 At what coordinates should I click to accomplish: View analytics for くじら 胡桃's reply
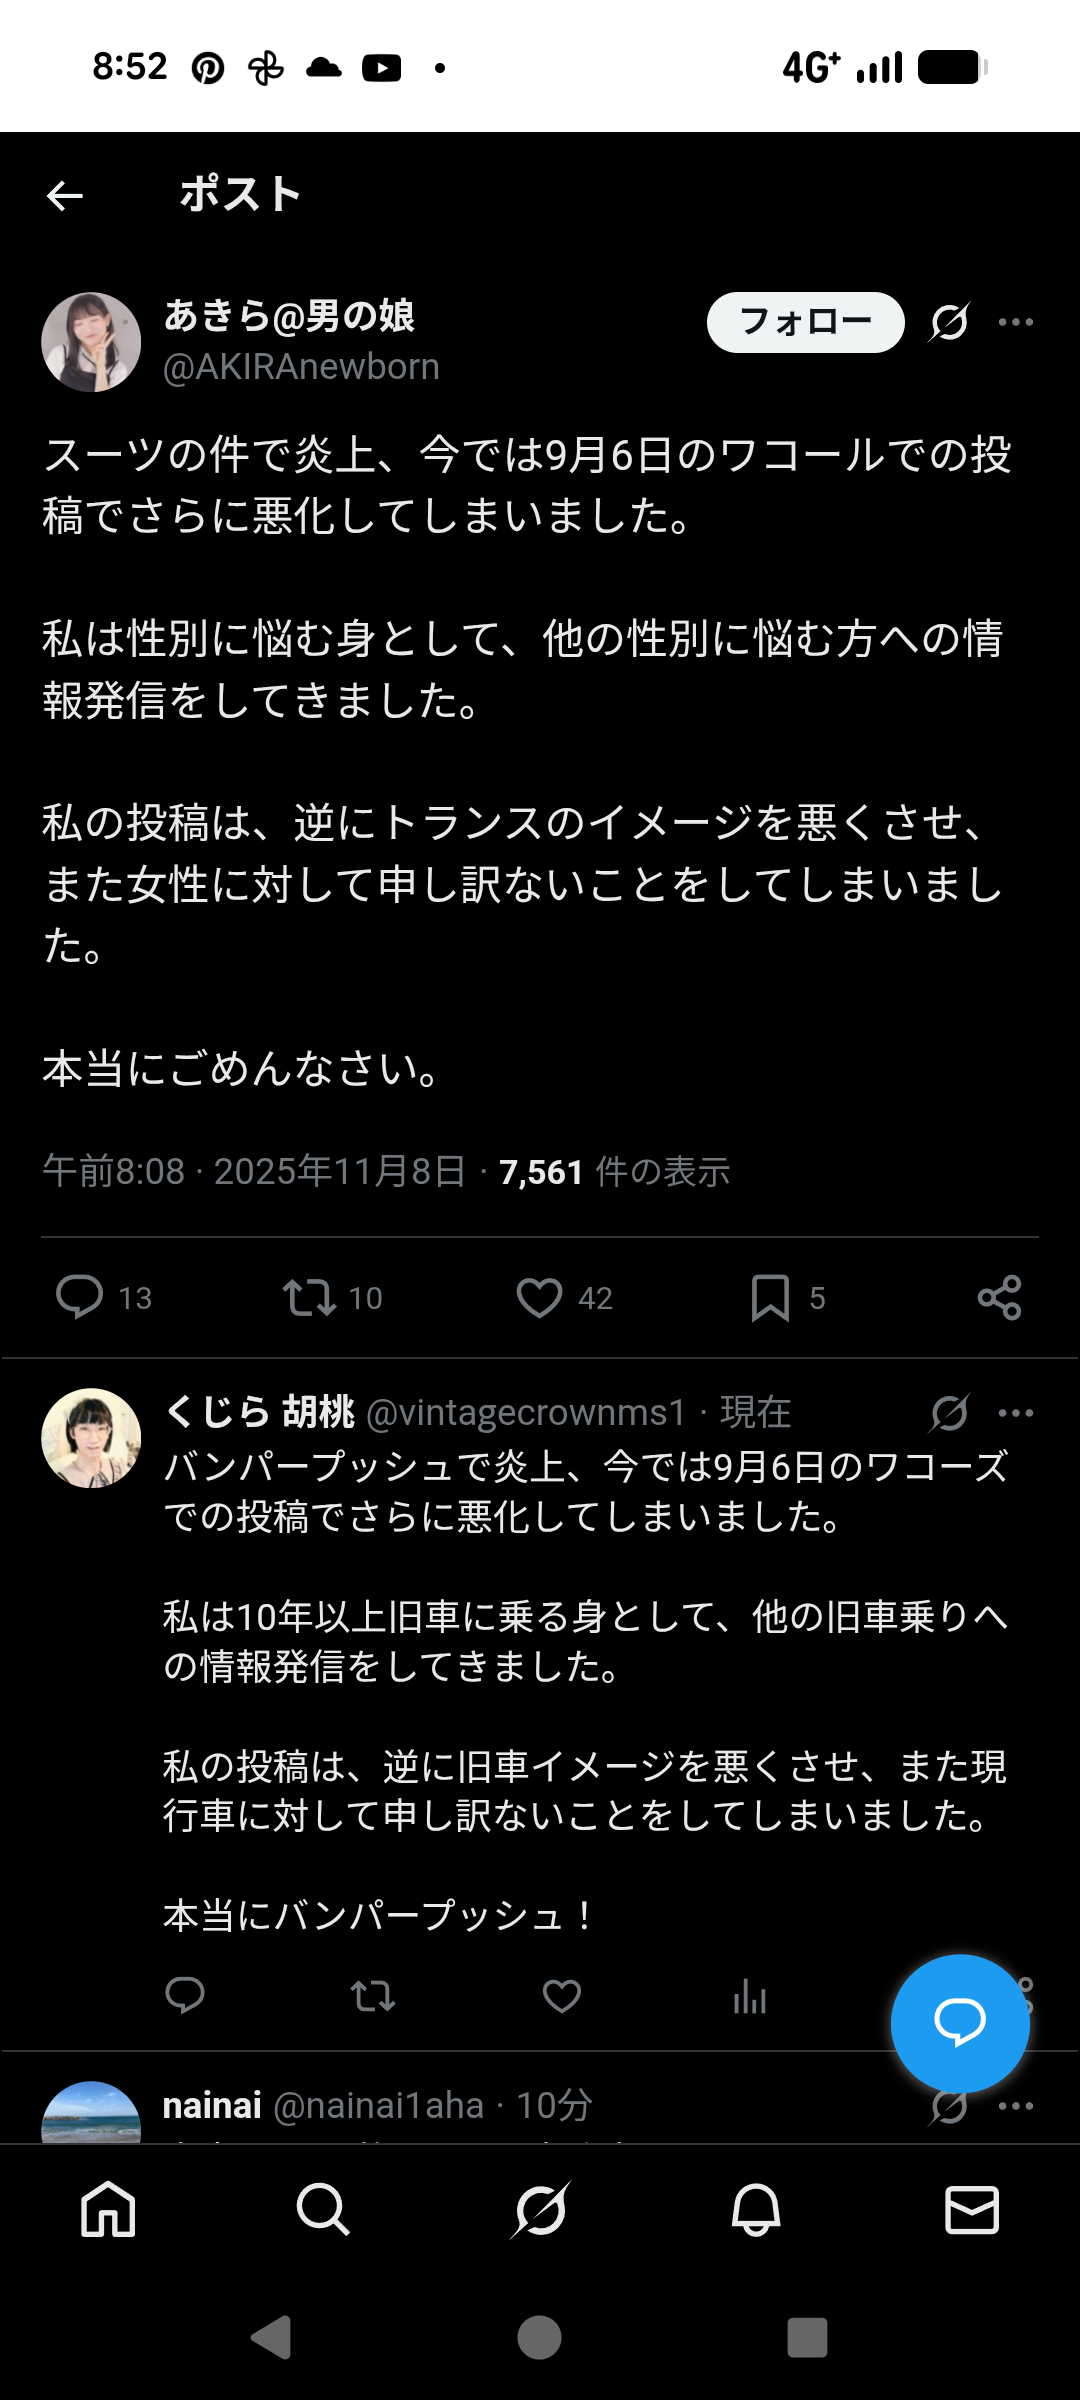(x=749, y=1996)
